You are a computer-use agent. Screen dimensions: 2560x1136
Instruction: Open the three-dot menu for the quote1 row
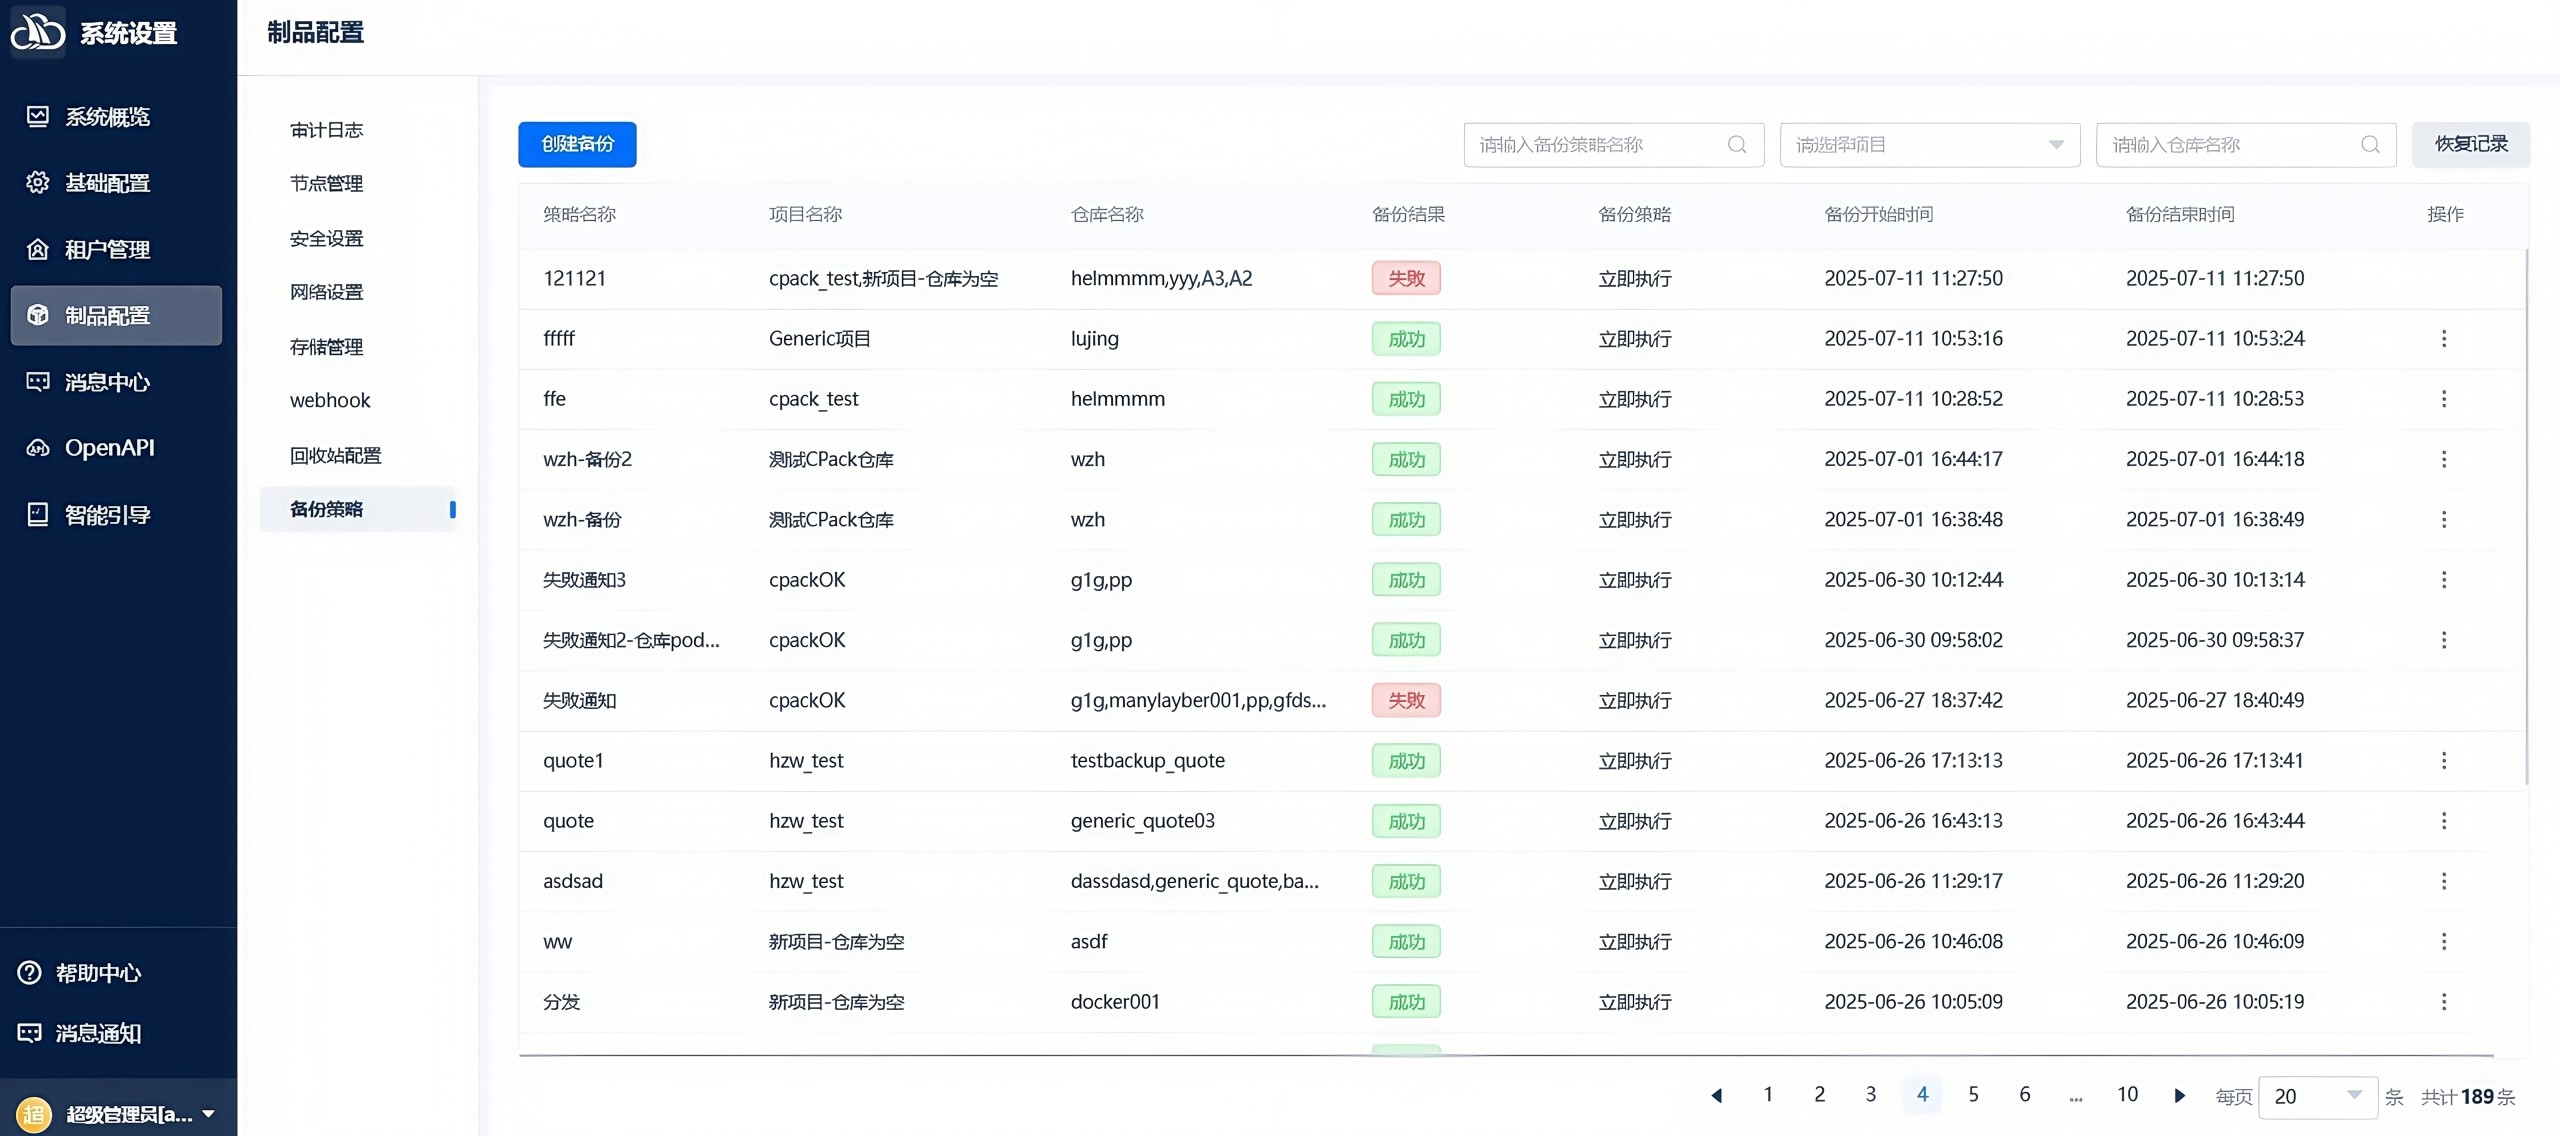[x=2444, y=761]
